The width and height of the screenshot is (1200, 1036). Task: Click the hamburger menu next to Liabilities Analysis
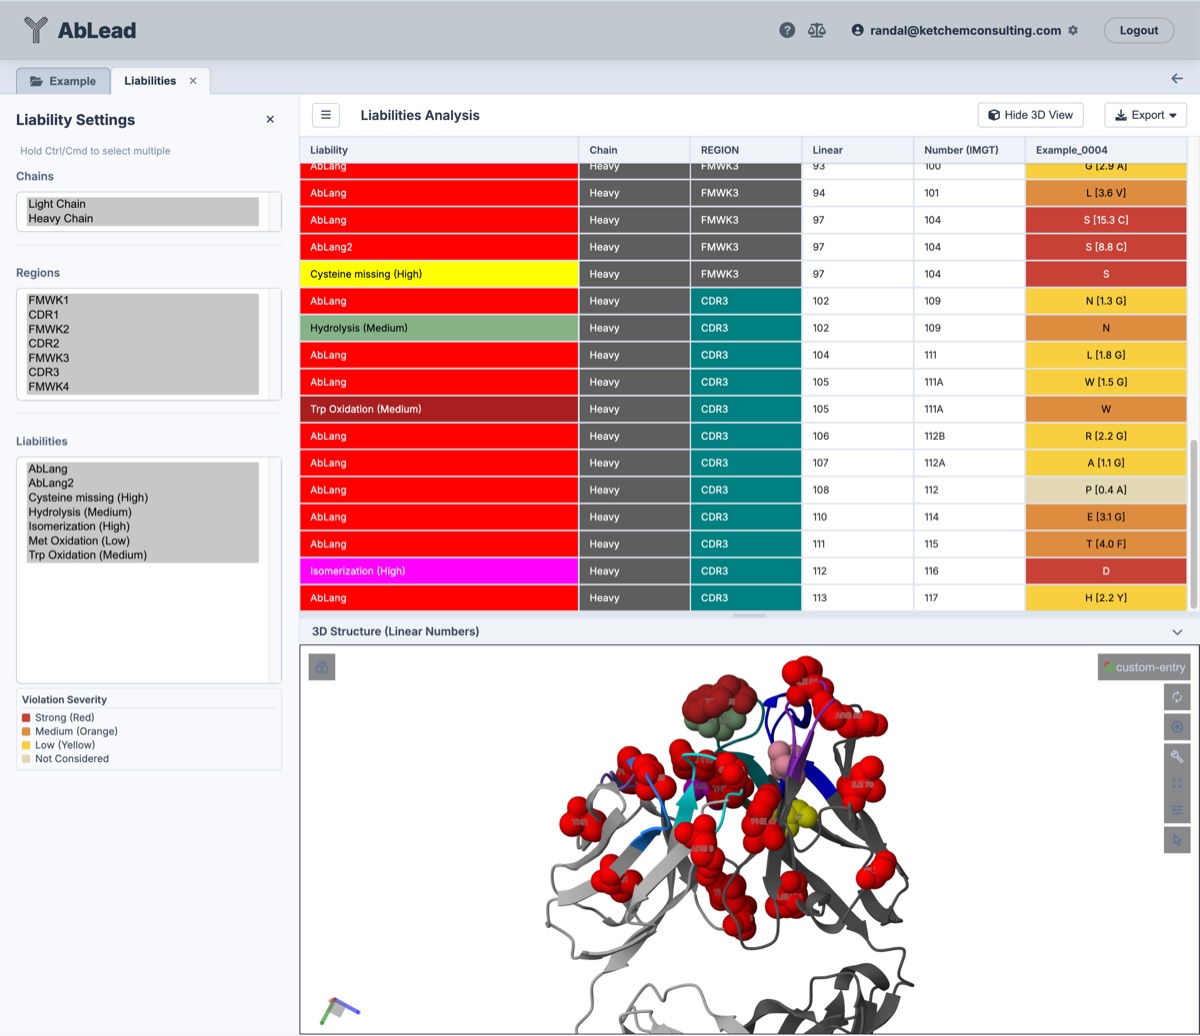(x=326, y=115)
